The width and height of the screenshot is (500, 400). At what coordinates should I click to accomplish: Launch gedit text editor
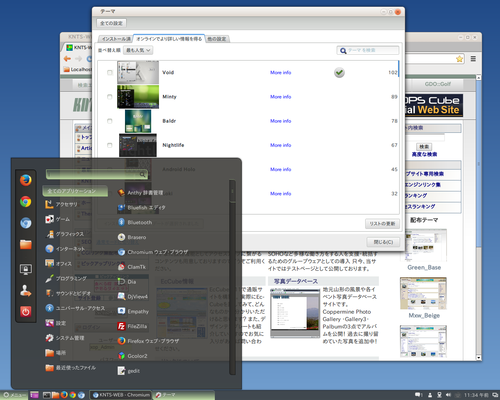point(129,371)
